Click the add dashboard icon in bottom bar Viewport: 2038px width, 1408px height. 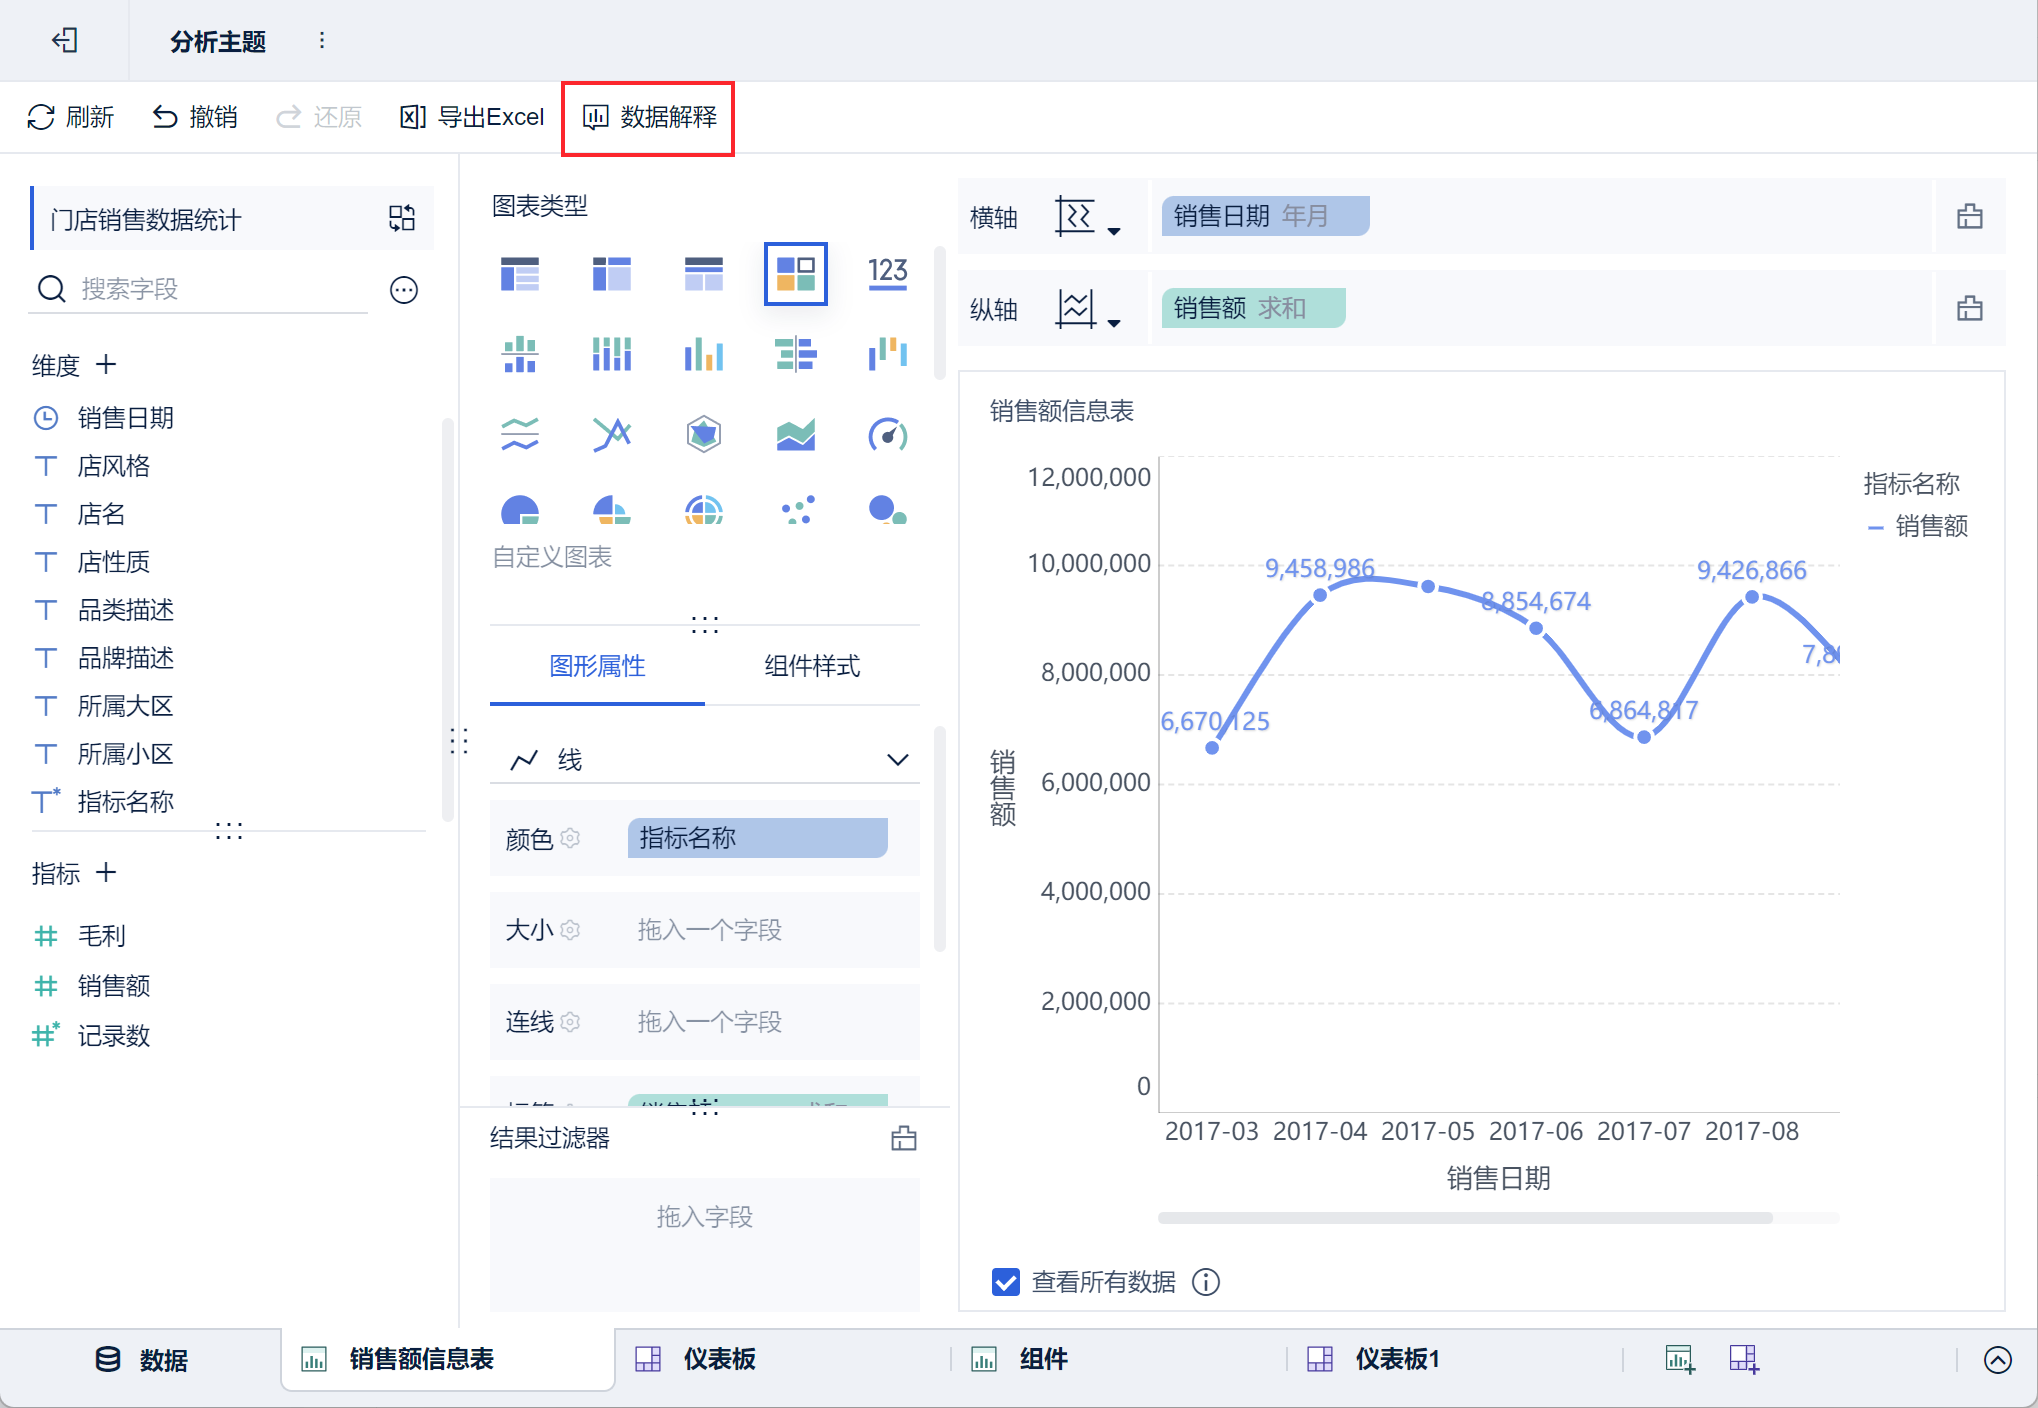[x=1744, y=1359]
